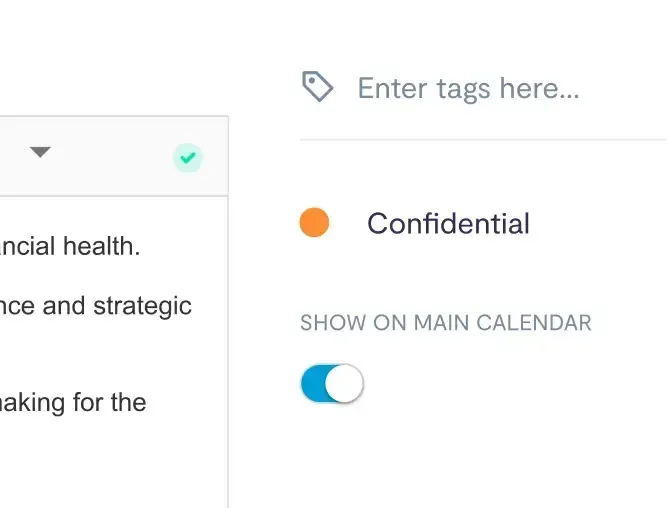Screen dimensions: 667x508
Task: Click the blank editor area below "aking for the"
Action: (100, 460)
